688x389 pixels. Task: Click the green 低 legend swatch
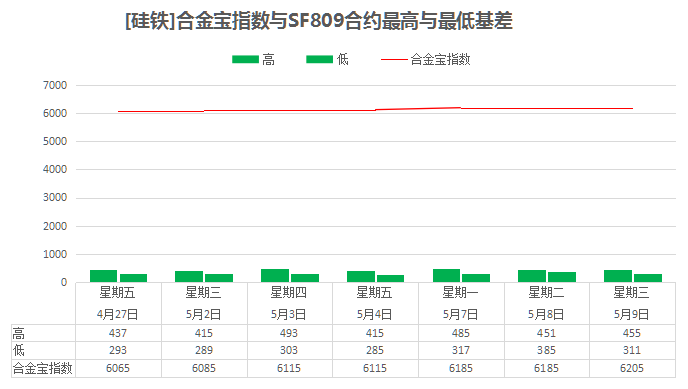(x=319, y=59)
